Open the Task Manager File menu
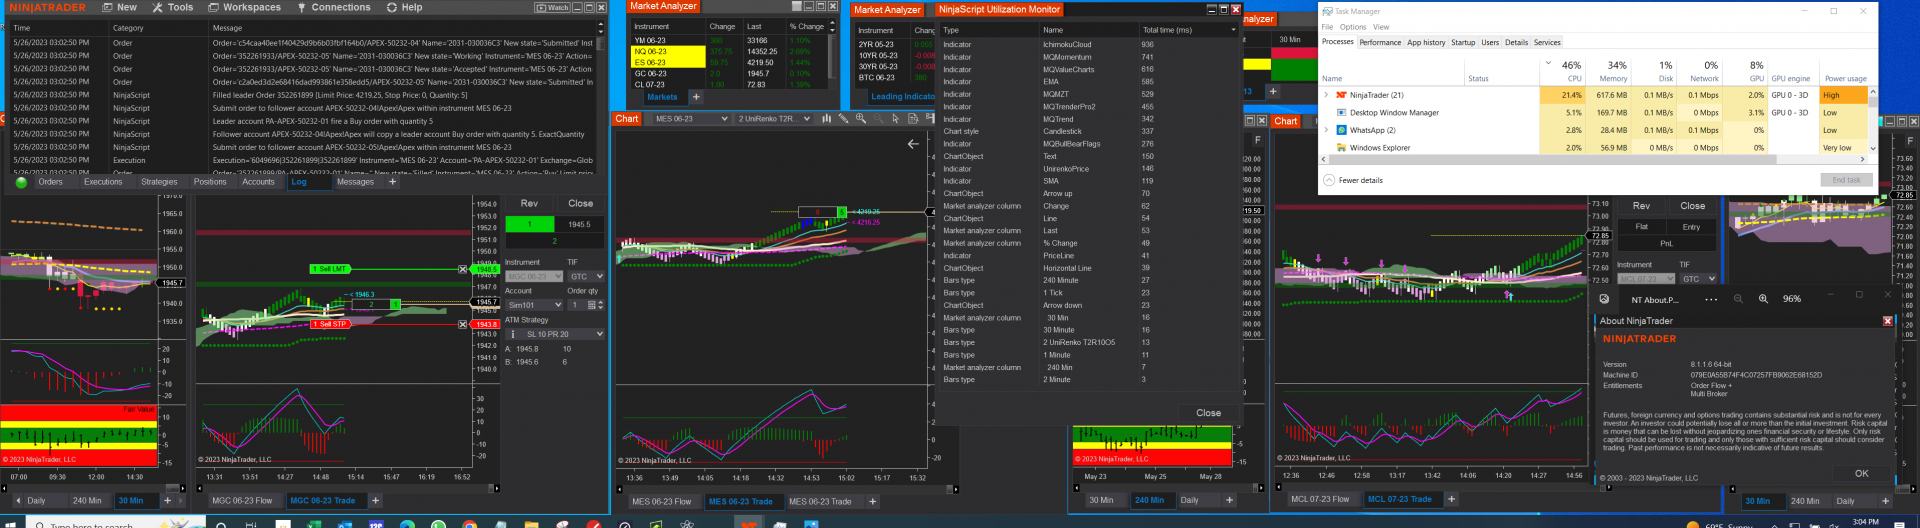The width and height of the screenshot is (1920, 528). (x=1327, y=27)
